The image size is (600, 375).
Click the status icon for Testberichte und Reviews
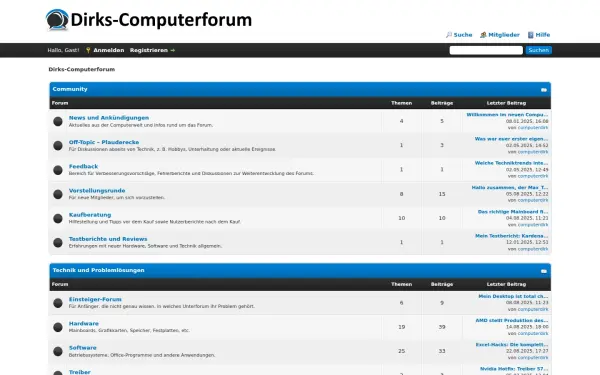click(58, 242)
